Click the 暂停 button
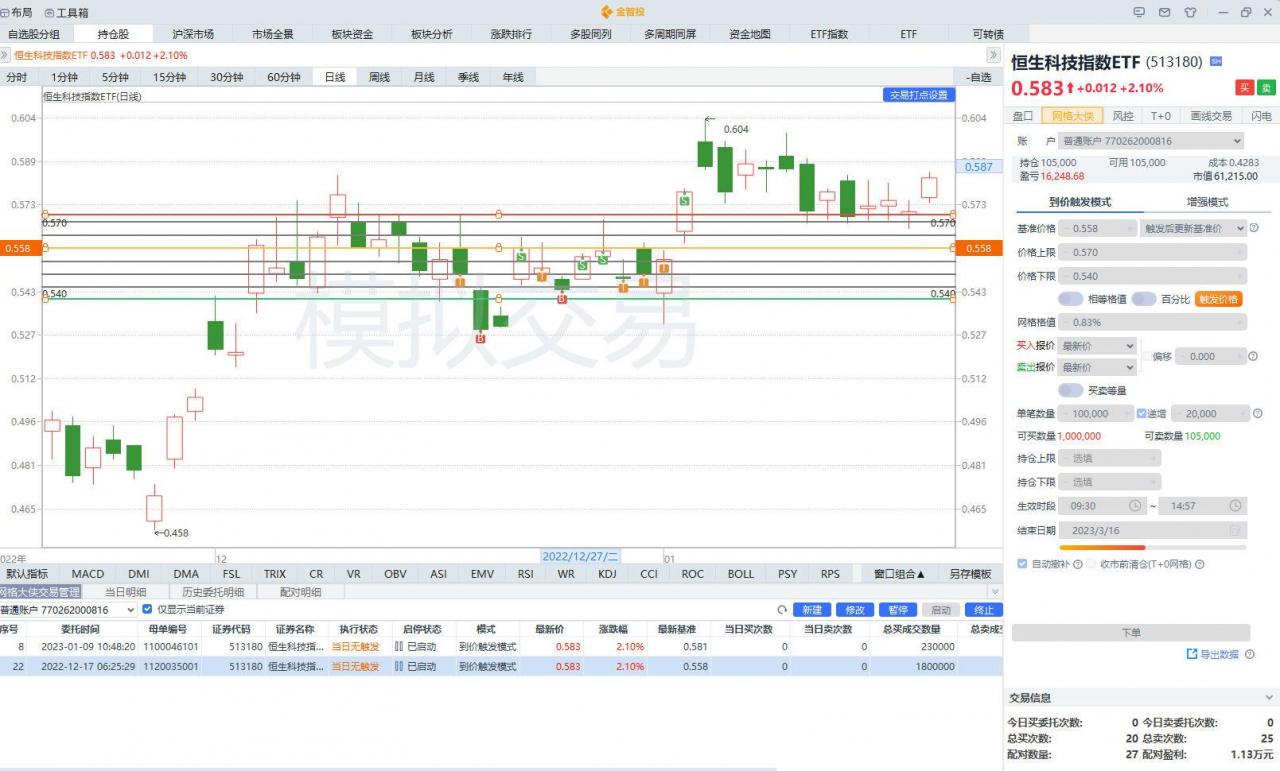This screenshot has height=771, width=1280. (897, 610)
